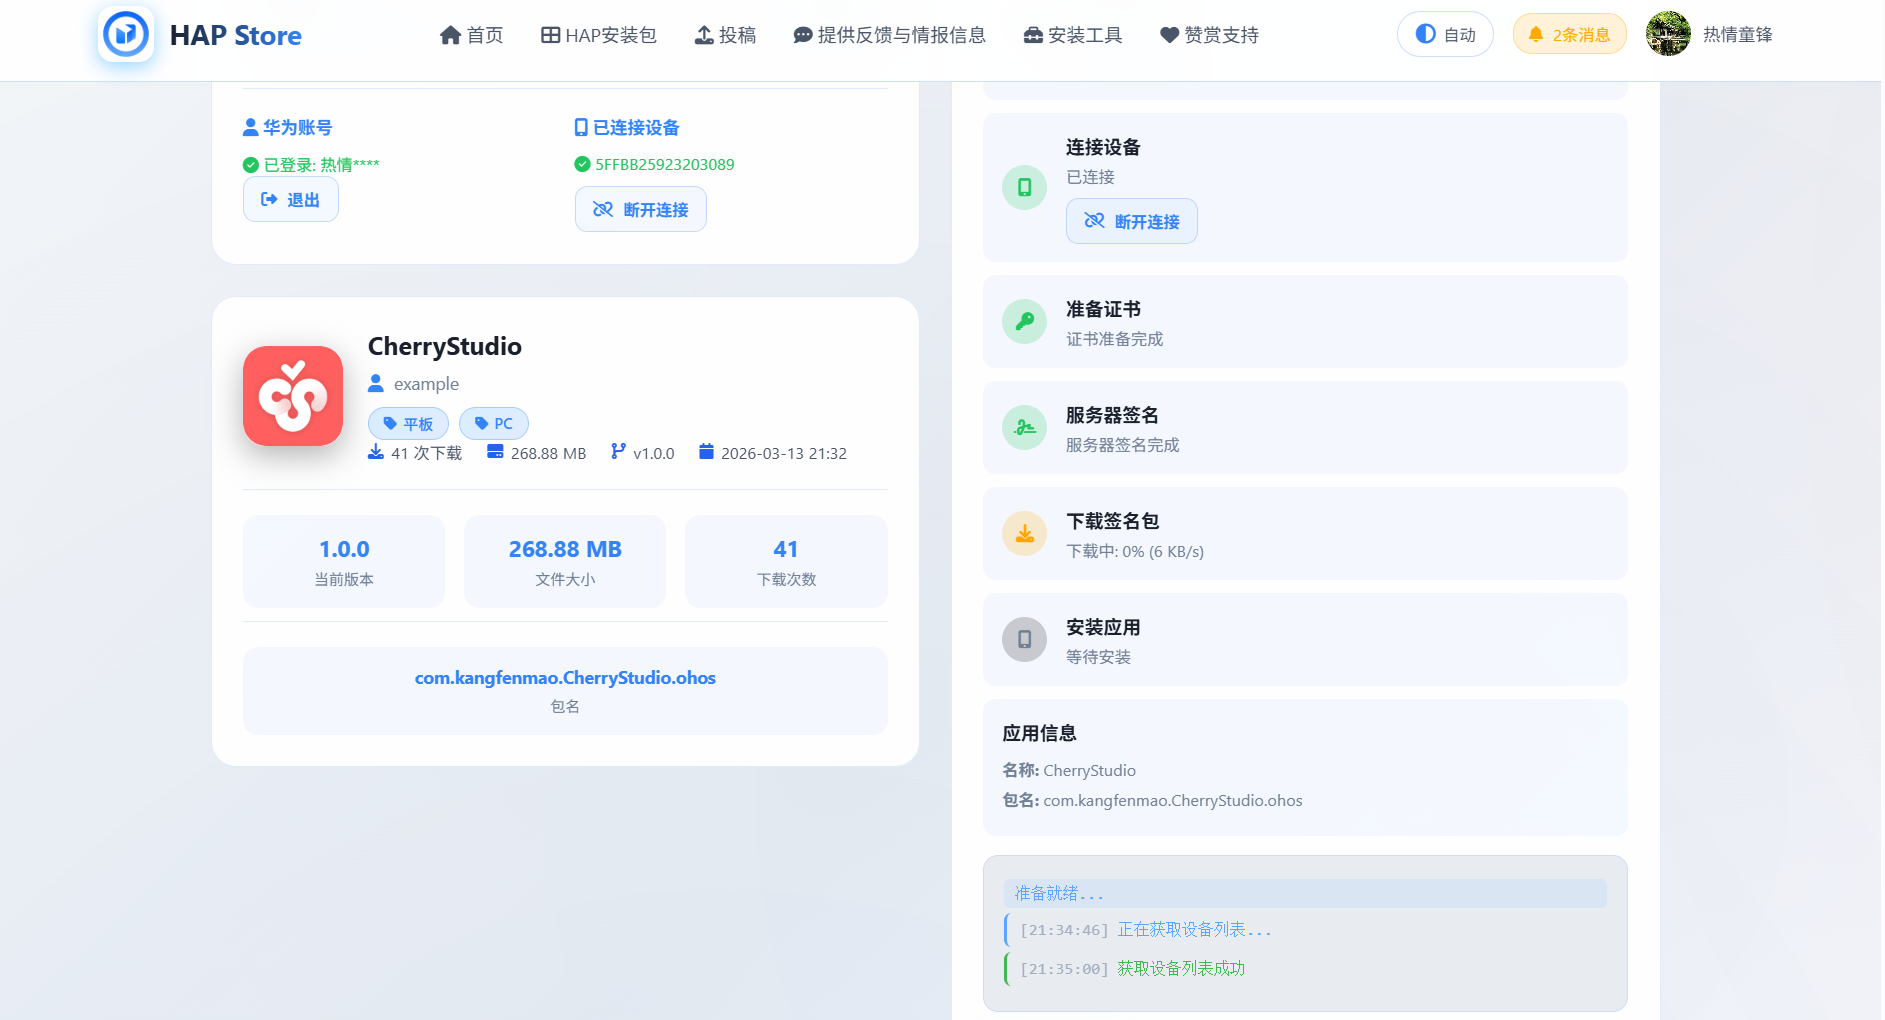
Task: Click the 下载中: 0% (6 KB/s) status
Action: click(x=1135, y=551)
